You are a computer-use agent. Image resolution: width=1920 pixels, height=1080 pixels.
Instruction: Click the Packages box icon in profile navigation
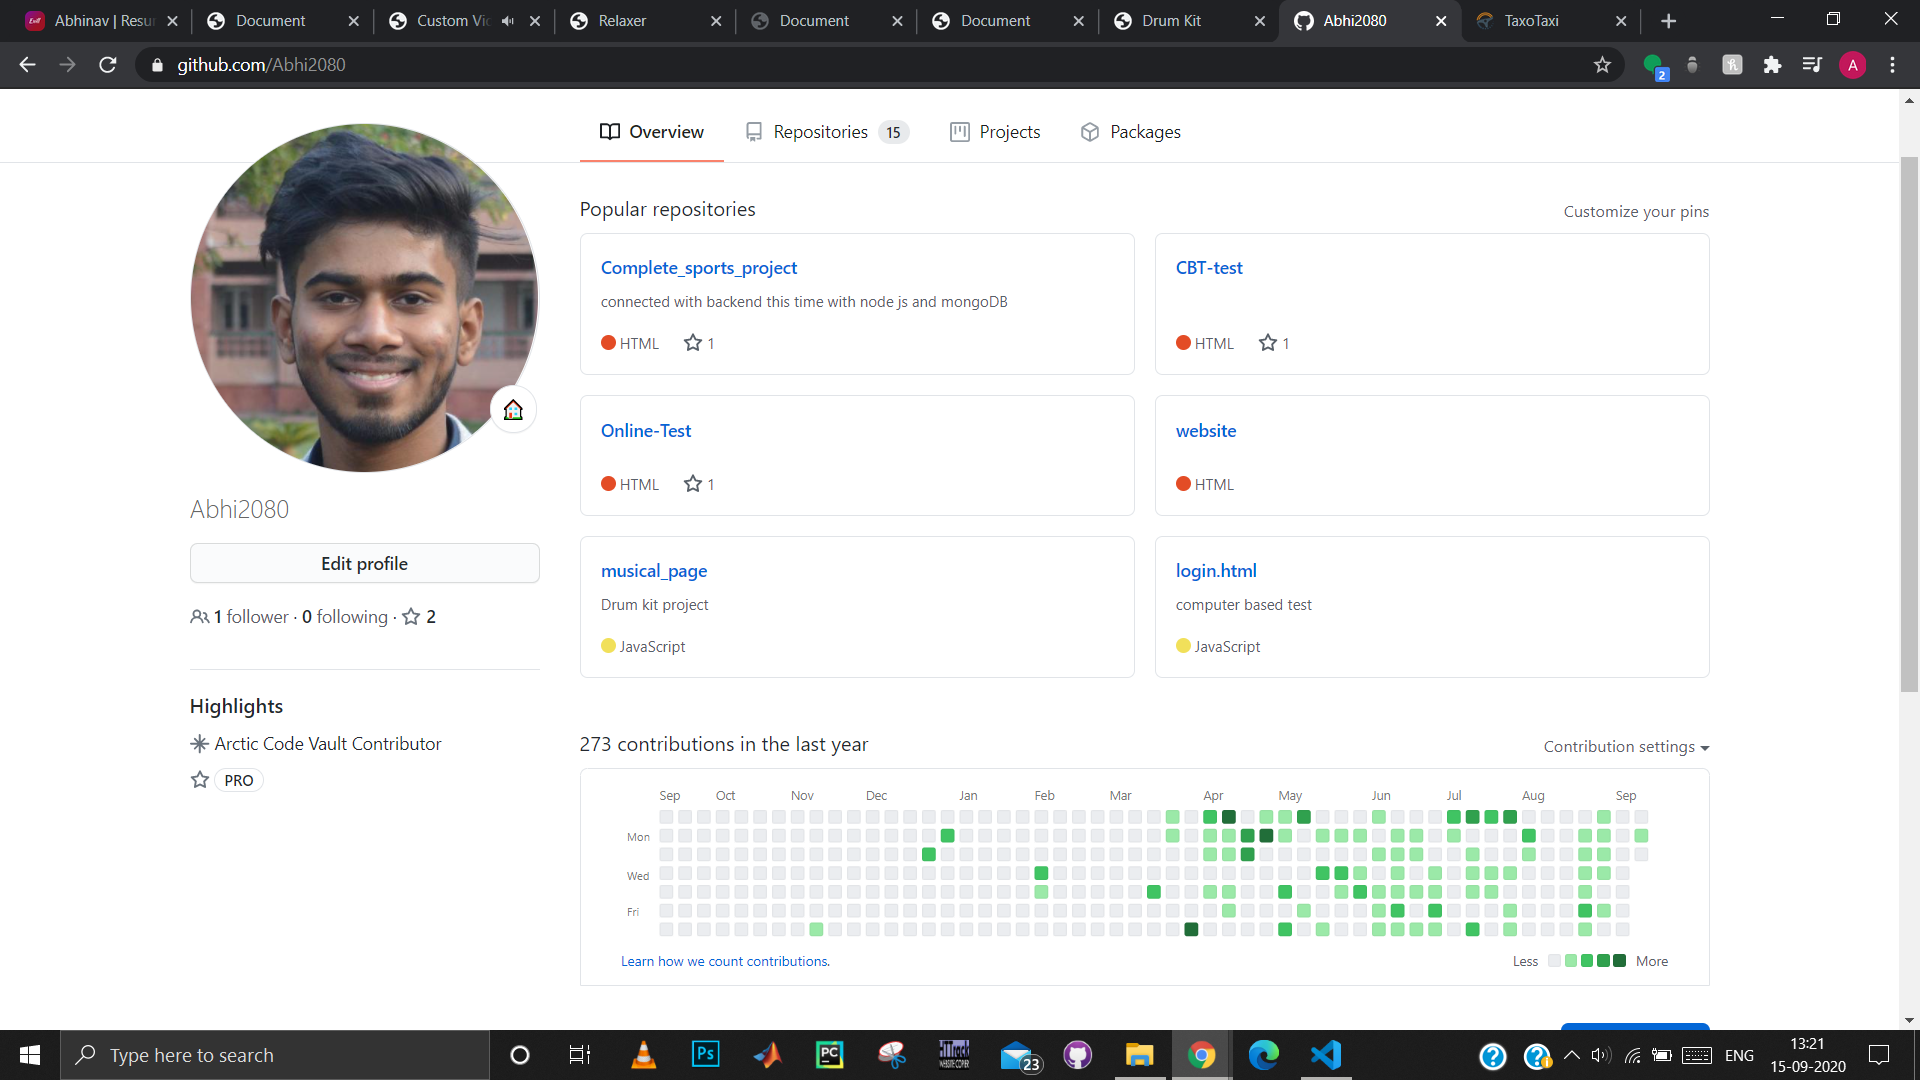tap(1089, 131)
